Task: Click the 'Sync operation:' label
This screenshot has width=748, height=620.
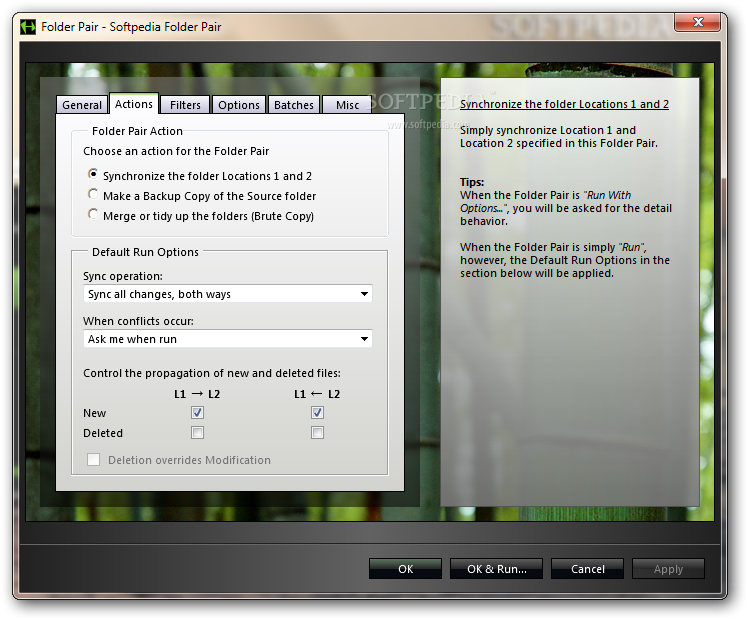Action: 123,276
